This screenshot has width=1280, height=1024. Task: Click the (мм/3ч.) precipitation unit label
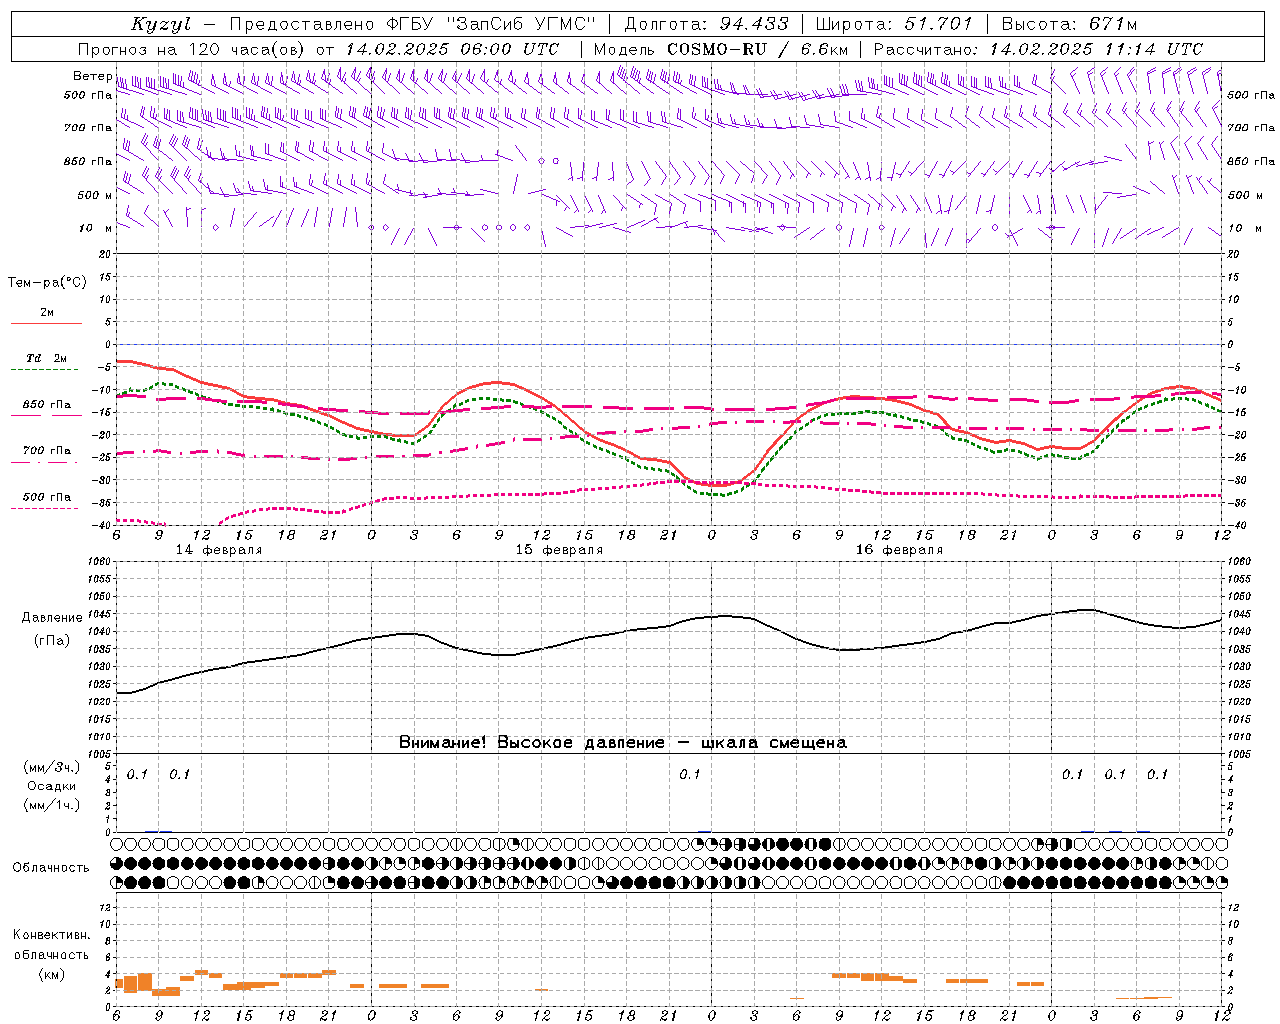click(52, 767)
